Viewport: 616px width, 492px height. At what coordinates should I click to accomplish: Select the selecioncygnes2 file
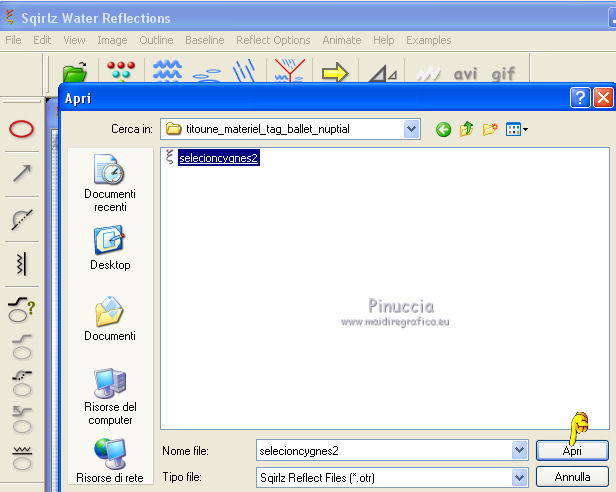[218, 158]
